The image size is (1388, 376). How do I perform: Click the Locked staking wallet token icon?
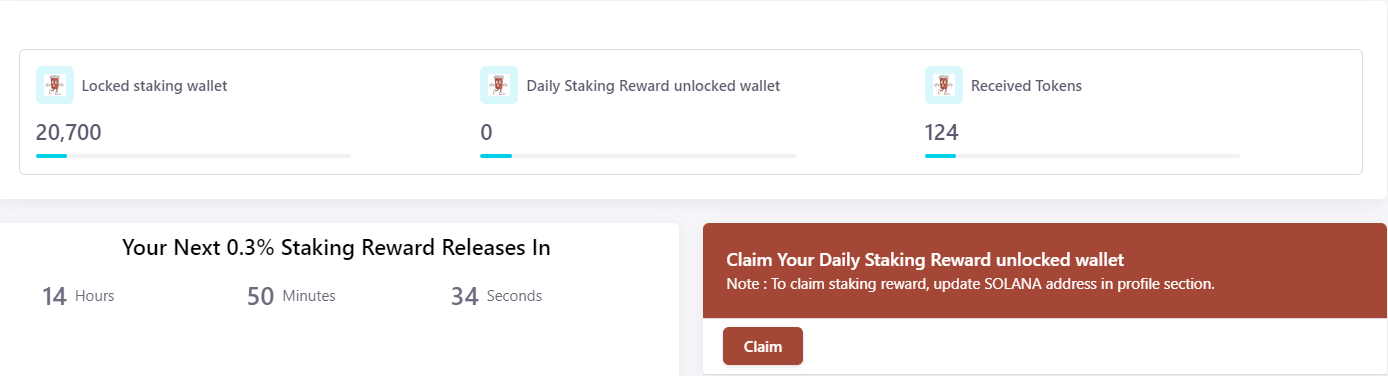tap(55, 86)
